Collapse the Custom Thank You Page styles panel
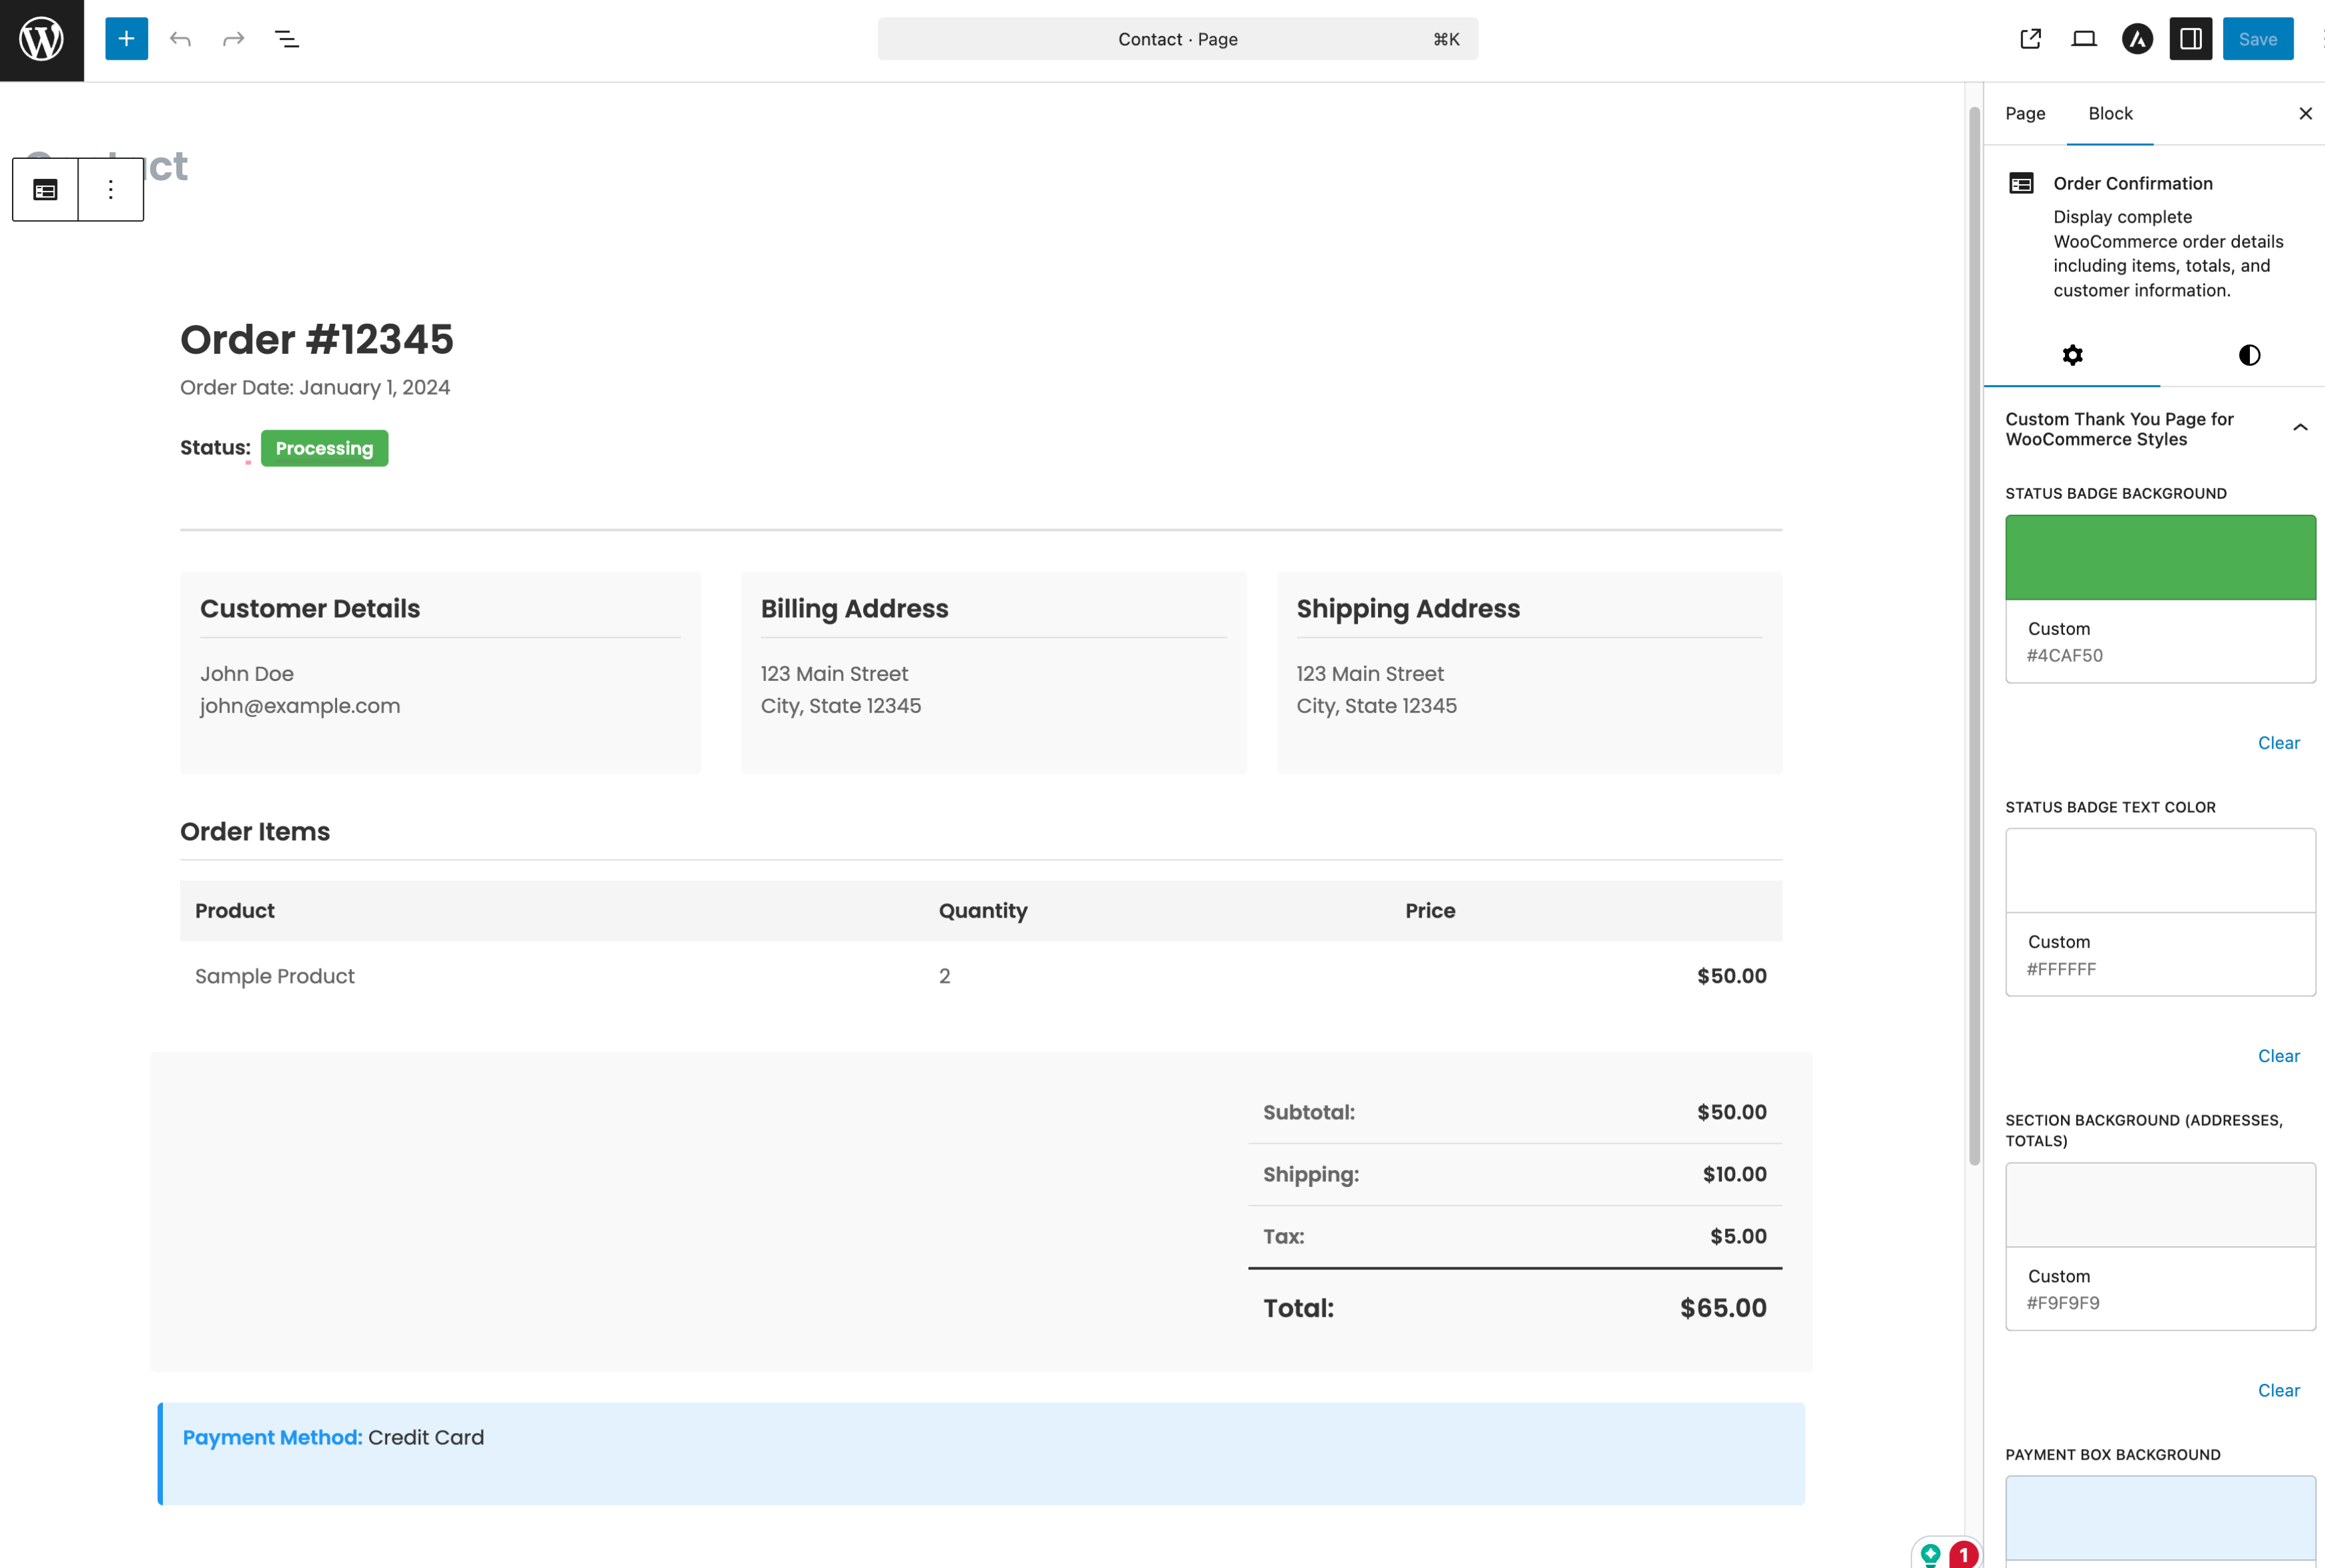Image resolution: width=2325 pixels, height=1568 pixels. (2300, 427)
